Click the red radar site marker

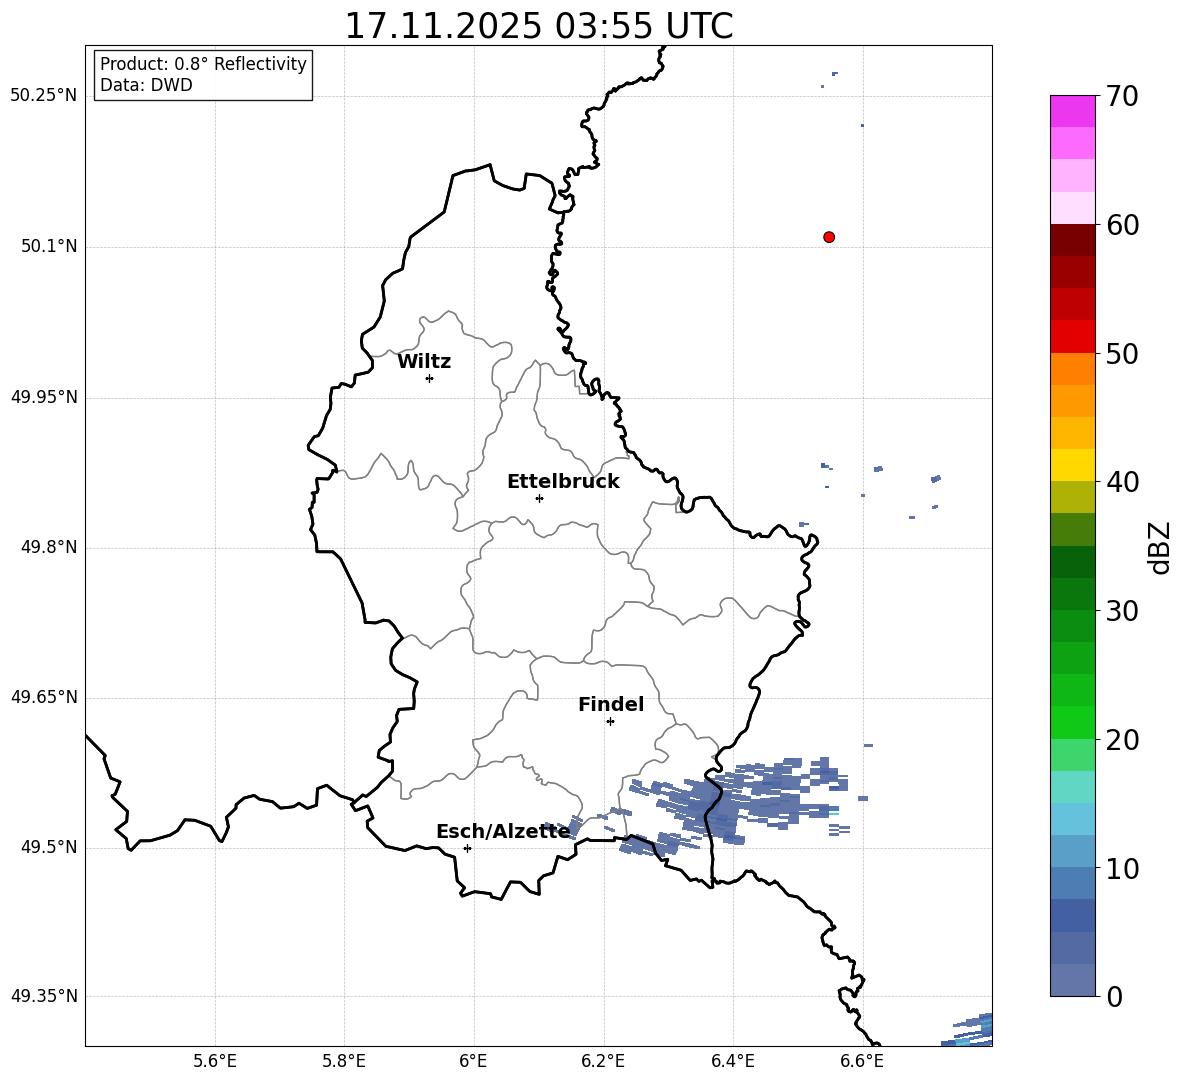click(829, 237)
